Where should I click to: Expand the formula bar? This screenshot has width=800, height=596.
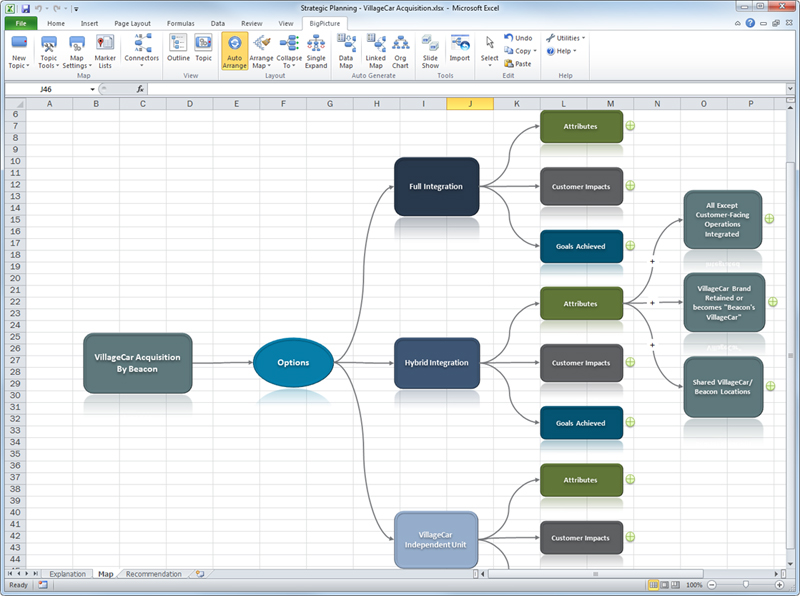point(790,89)
